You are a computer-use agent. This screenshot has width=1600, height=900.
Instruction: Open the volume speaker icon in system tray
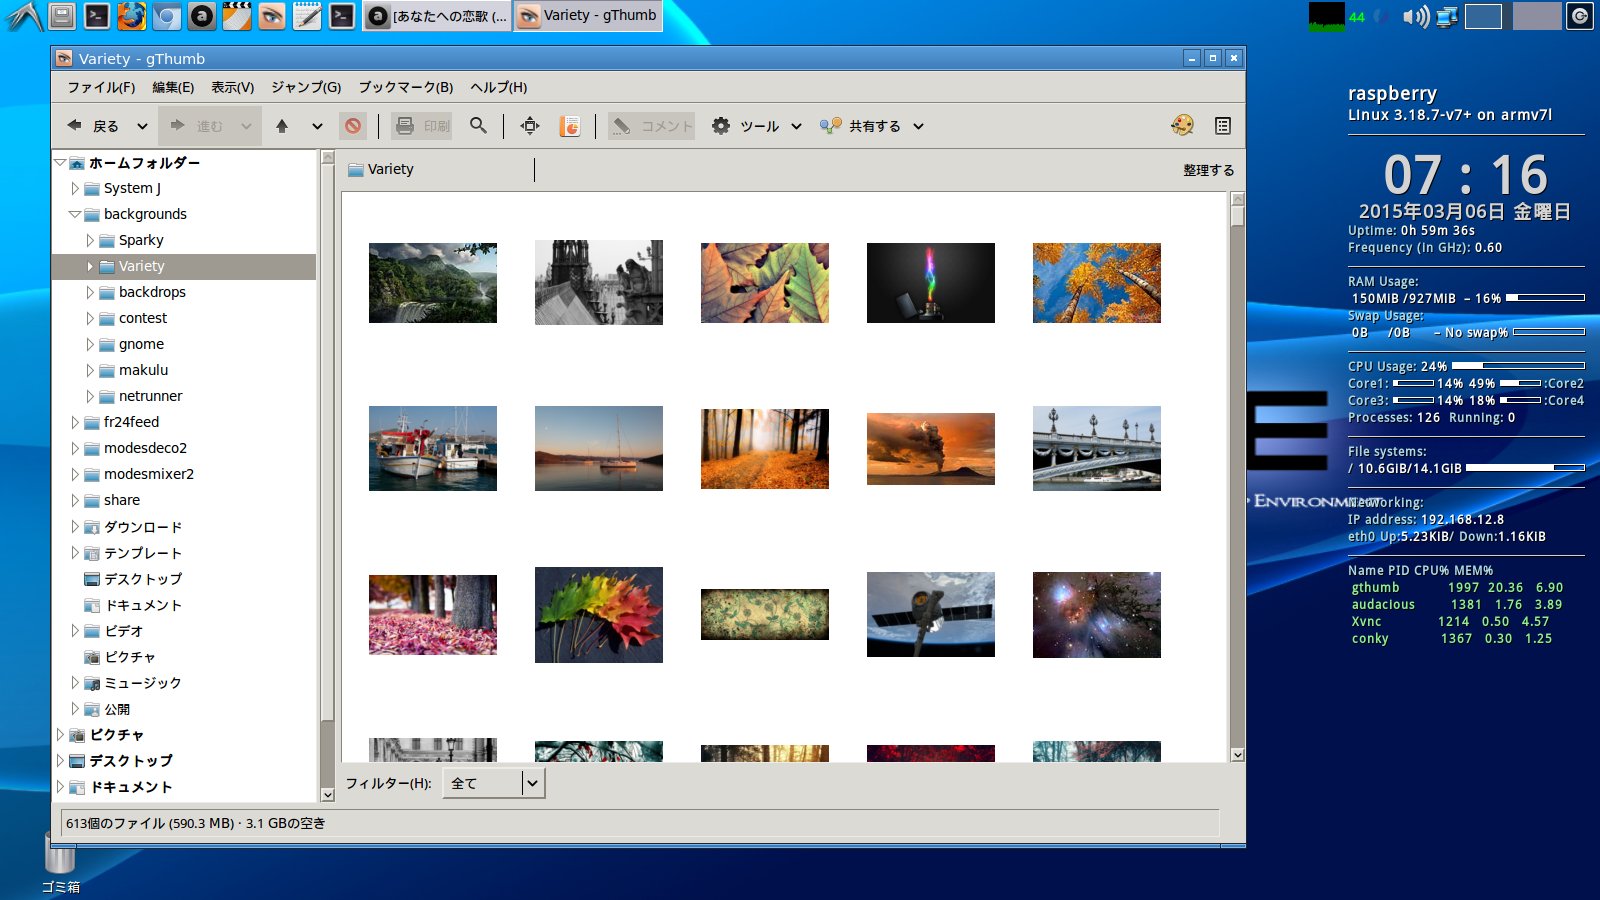(x=1414, y=16)
